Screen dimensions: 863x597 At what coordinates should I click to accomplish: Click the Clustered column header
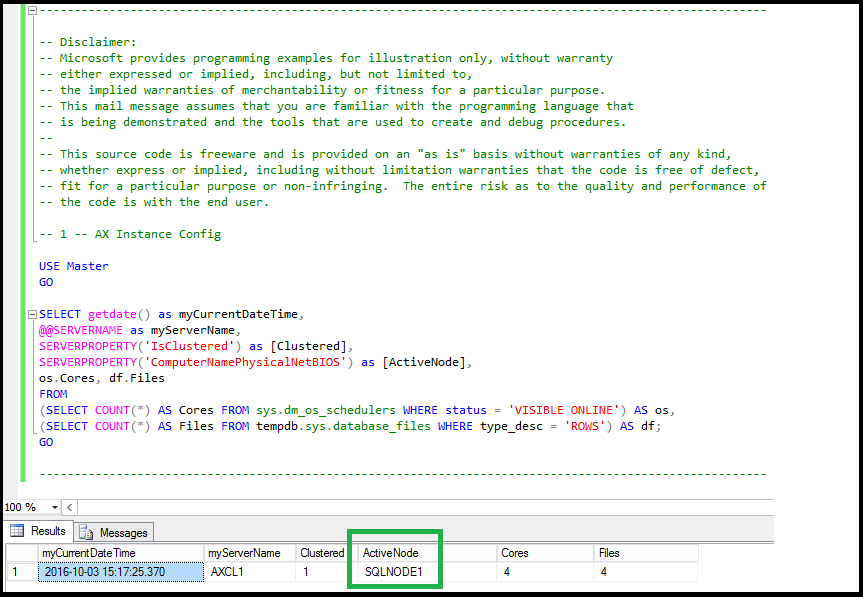[x=322, y=553]
